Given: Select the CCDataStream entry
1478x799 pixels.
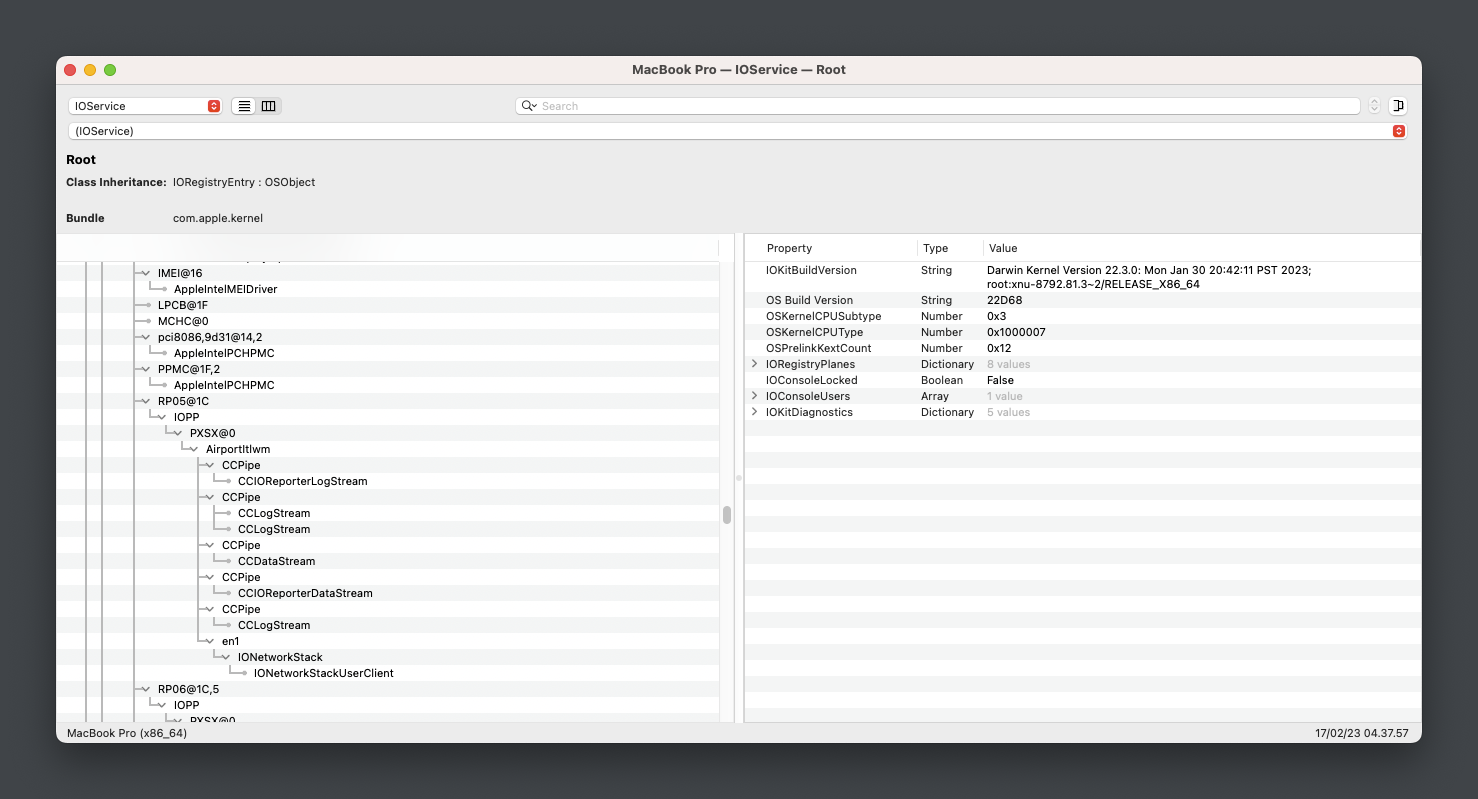Looking at the screenshot, I should click(x=276, y=561).
